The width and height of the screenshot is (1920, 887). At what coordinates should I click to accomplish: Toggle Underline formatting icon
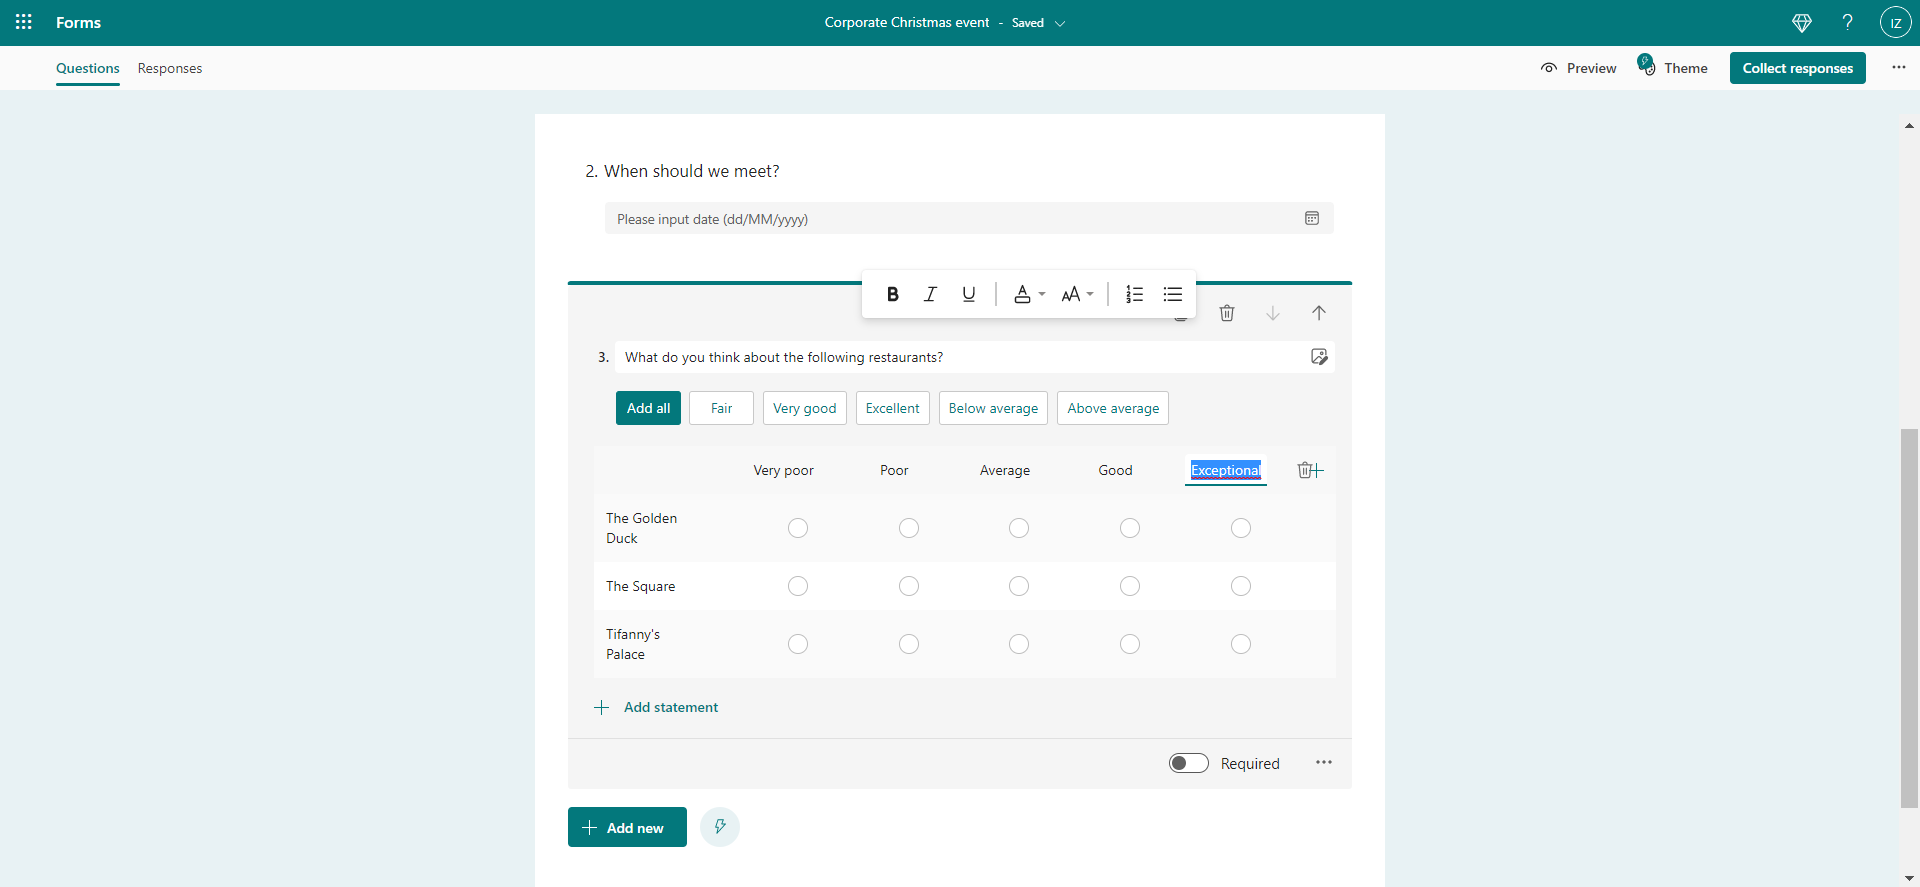[x=968, y=294]
